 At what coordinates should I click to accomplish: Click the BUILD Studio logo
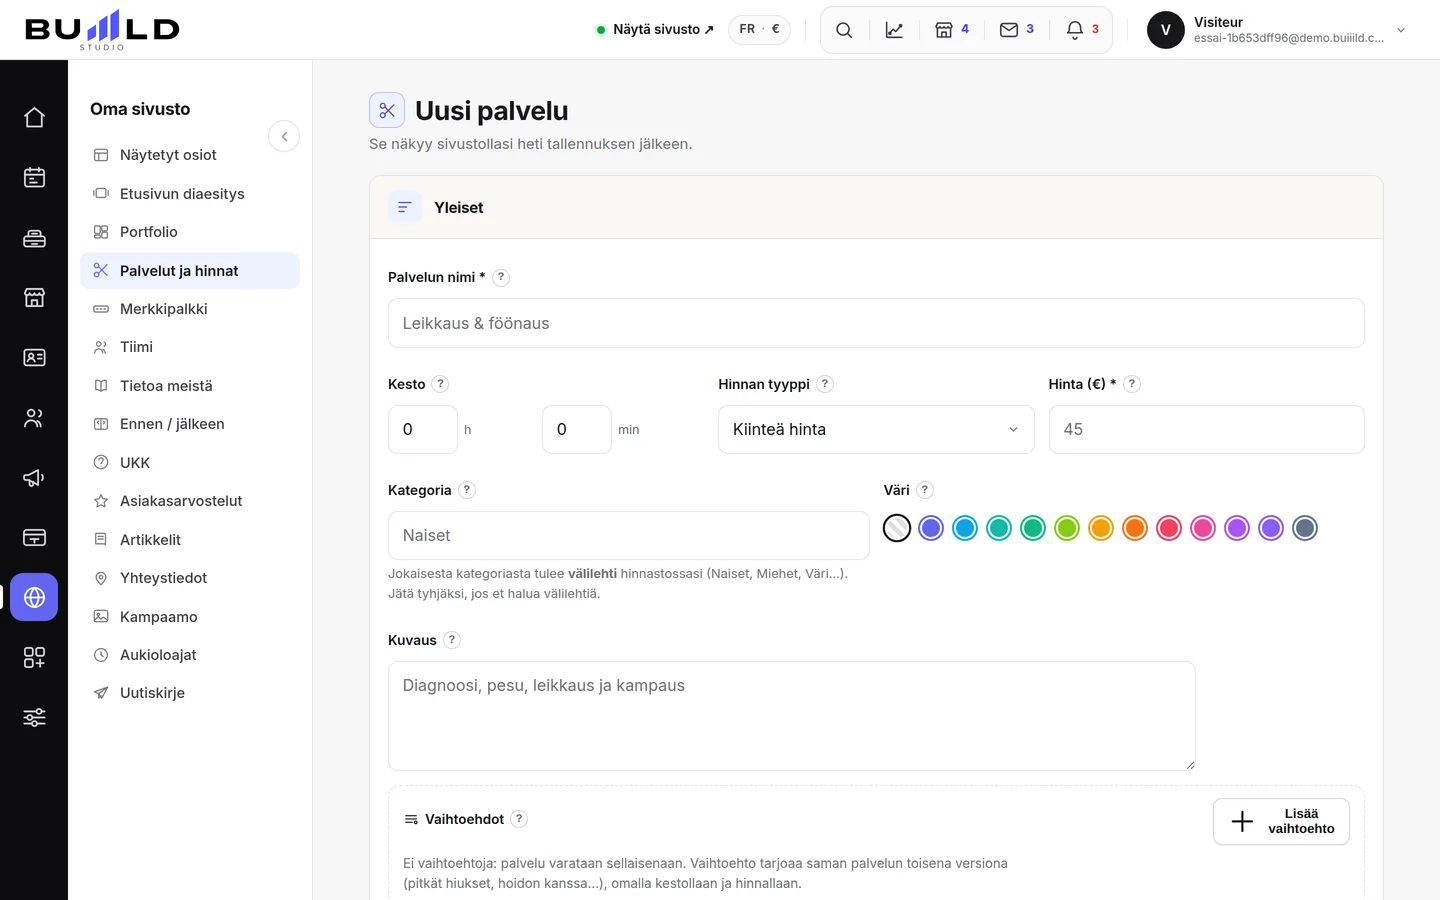point(102,30)
